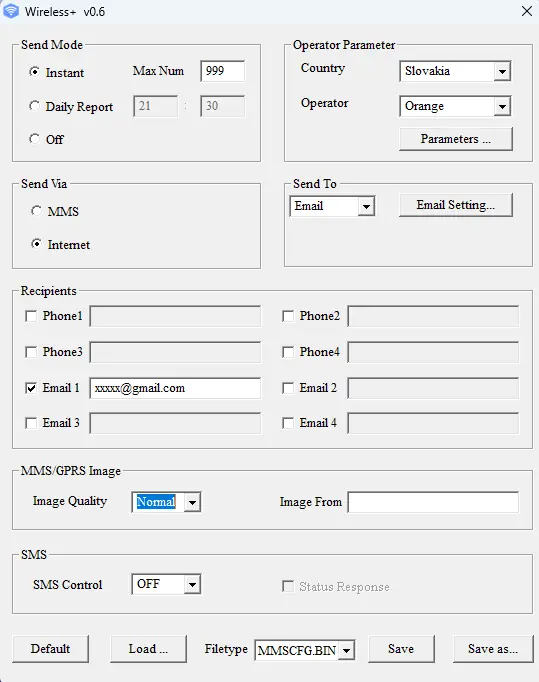The width and height of the screenshot is (539, 682).
Task: Open the SMS Control dropdown set to OFF
Action: 166,584
